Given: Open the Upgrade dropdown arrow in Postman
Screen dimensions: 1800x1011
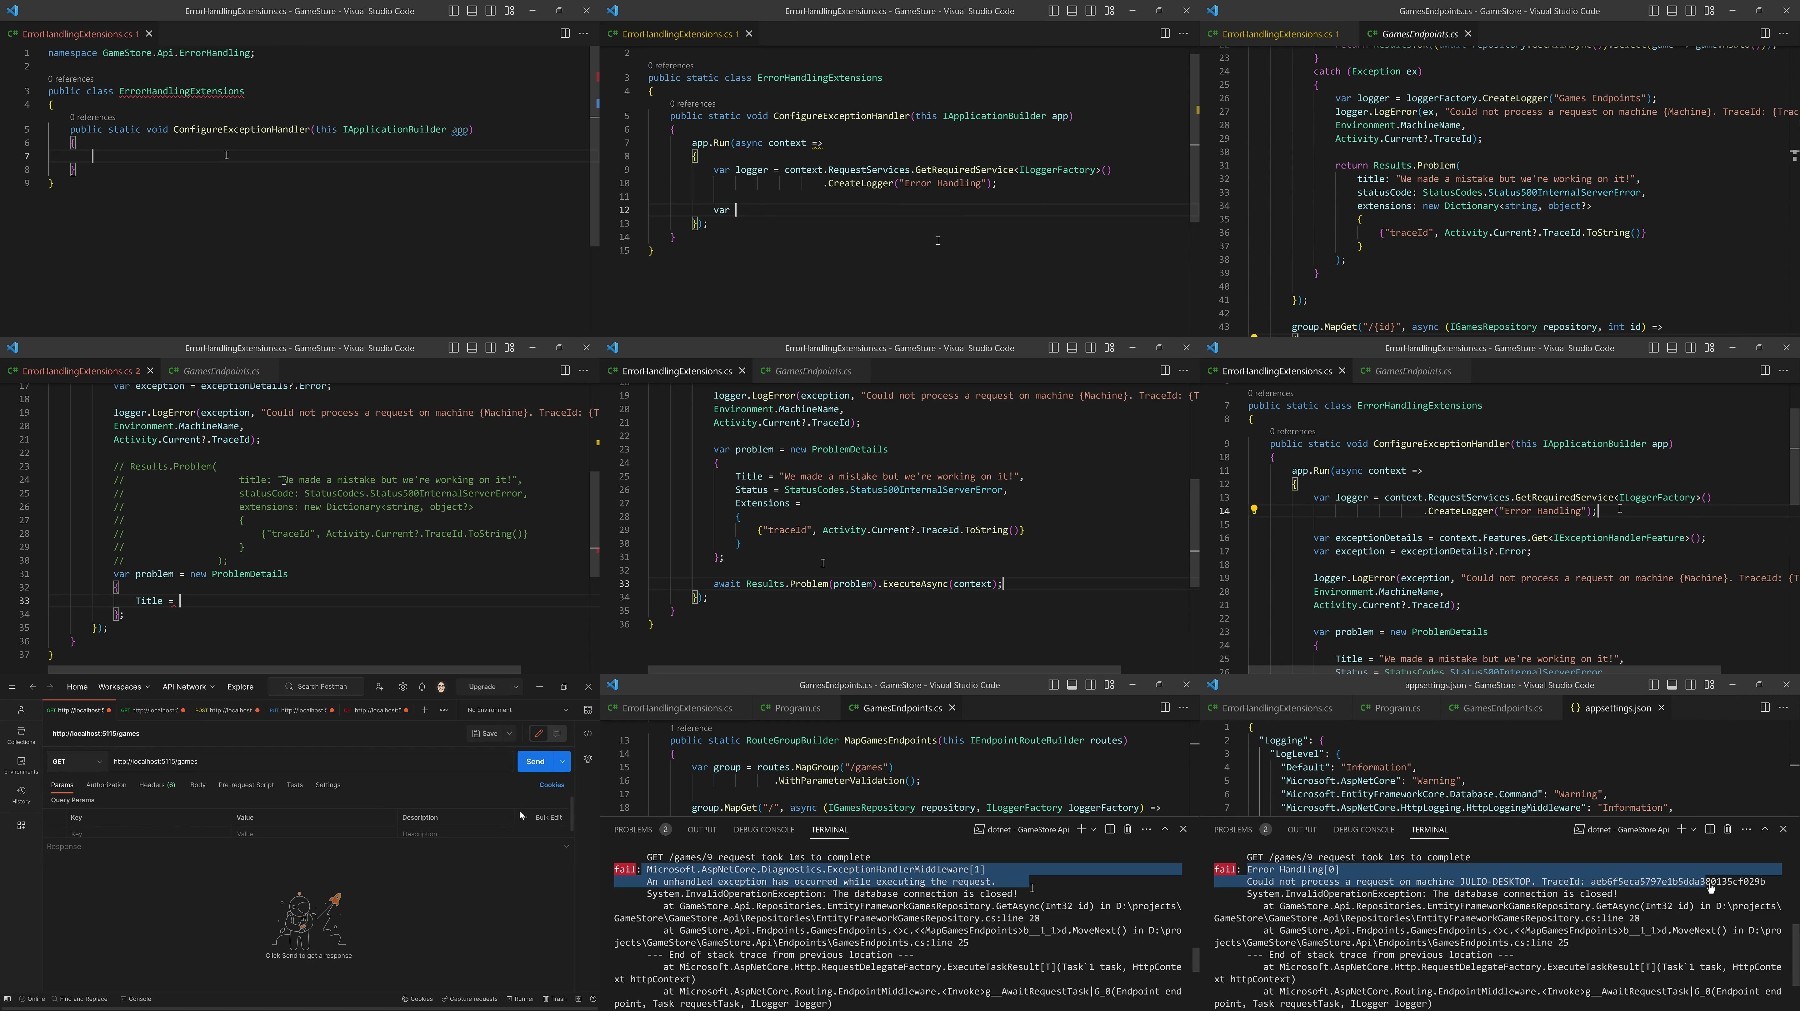Looking at the screenshot, I should pos(516,687).
